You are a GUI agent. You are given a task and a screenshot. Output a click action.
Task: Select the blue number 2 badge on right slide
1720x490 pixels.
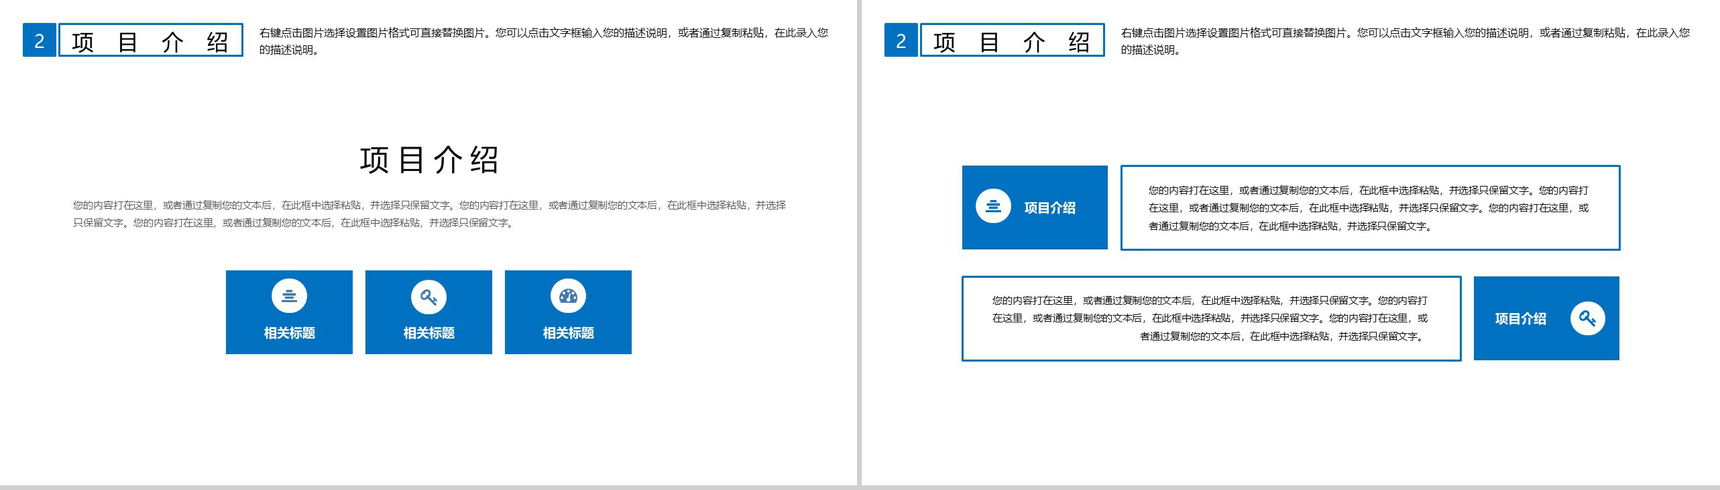tap(901, 41)
